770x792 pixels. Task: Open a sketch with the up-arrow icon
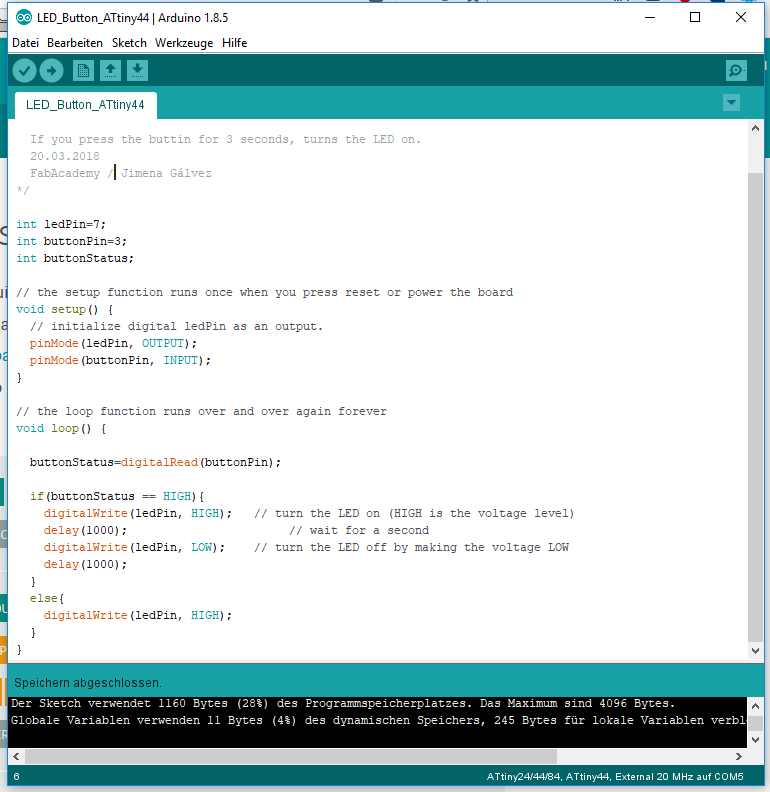pyautogui.click(x=110, y=71)
